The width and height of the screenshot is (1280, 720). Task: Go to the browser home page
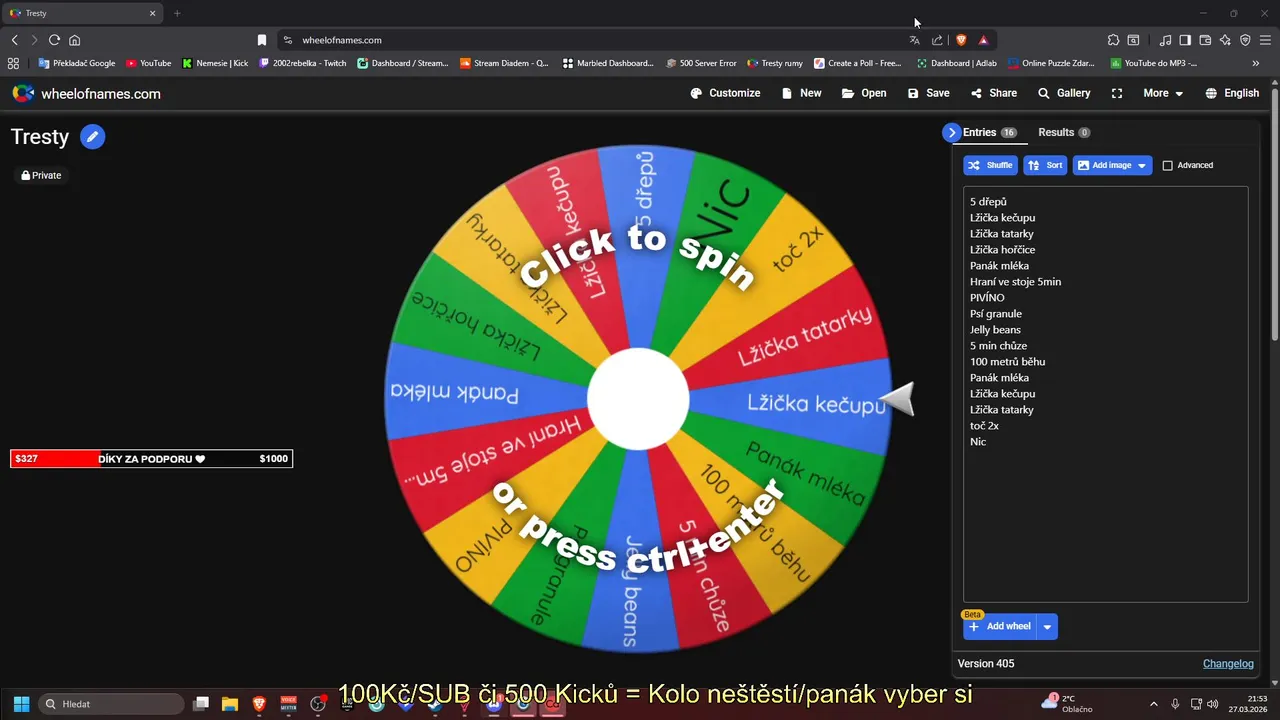tap(74, 40)
